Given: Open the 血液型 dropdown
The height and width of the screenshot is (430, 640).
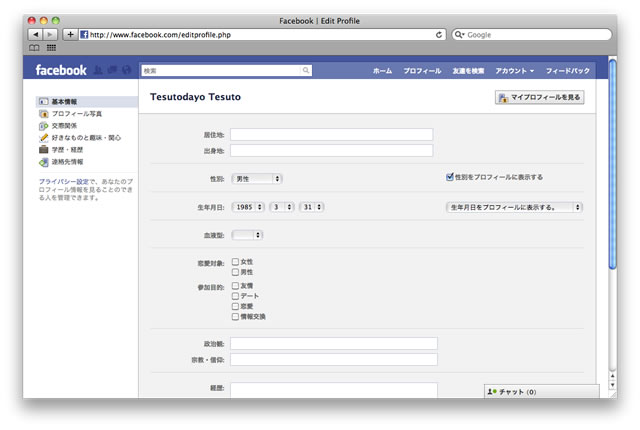Looking at the screenshot, I should coord(247,235).
